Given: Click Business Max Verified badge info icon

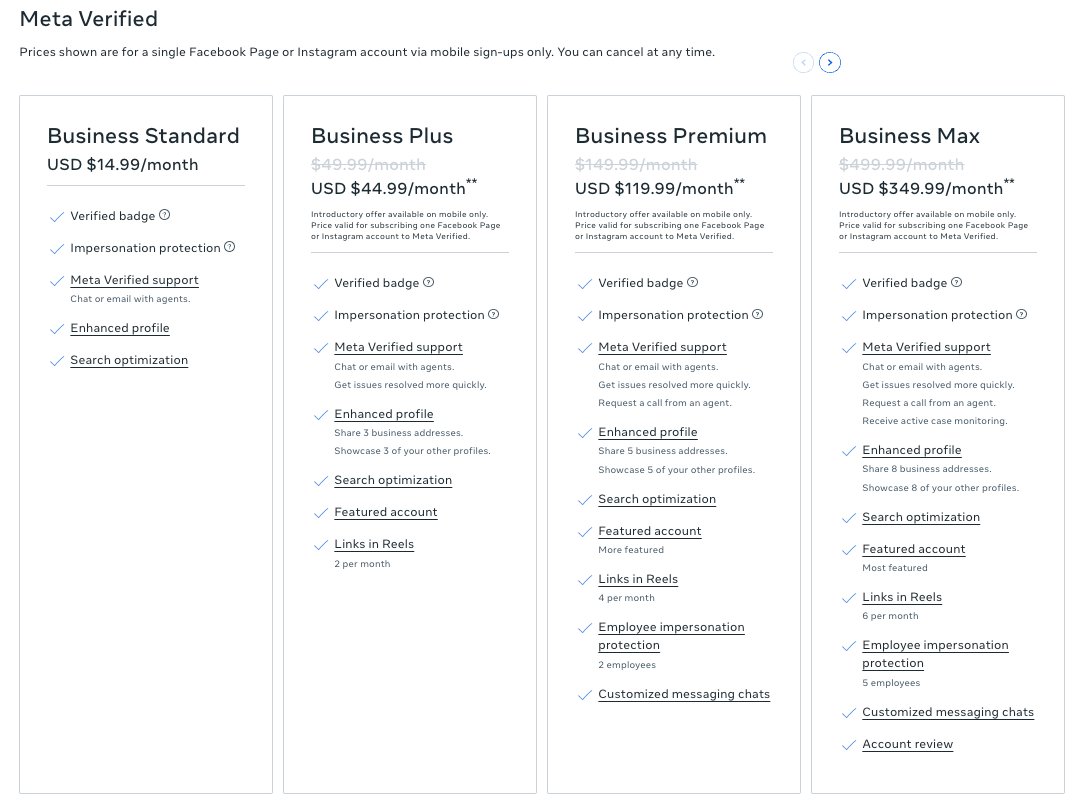Looking at the screenshot, I should point(957,282).
